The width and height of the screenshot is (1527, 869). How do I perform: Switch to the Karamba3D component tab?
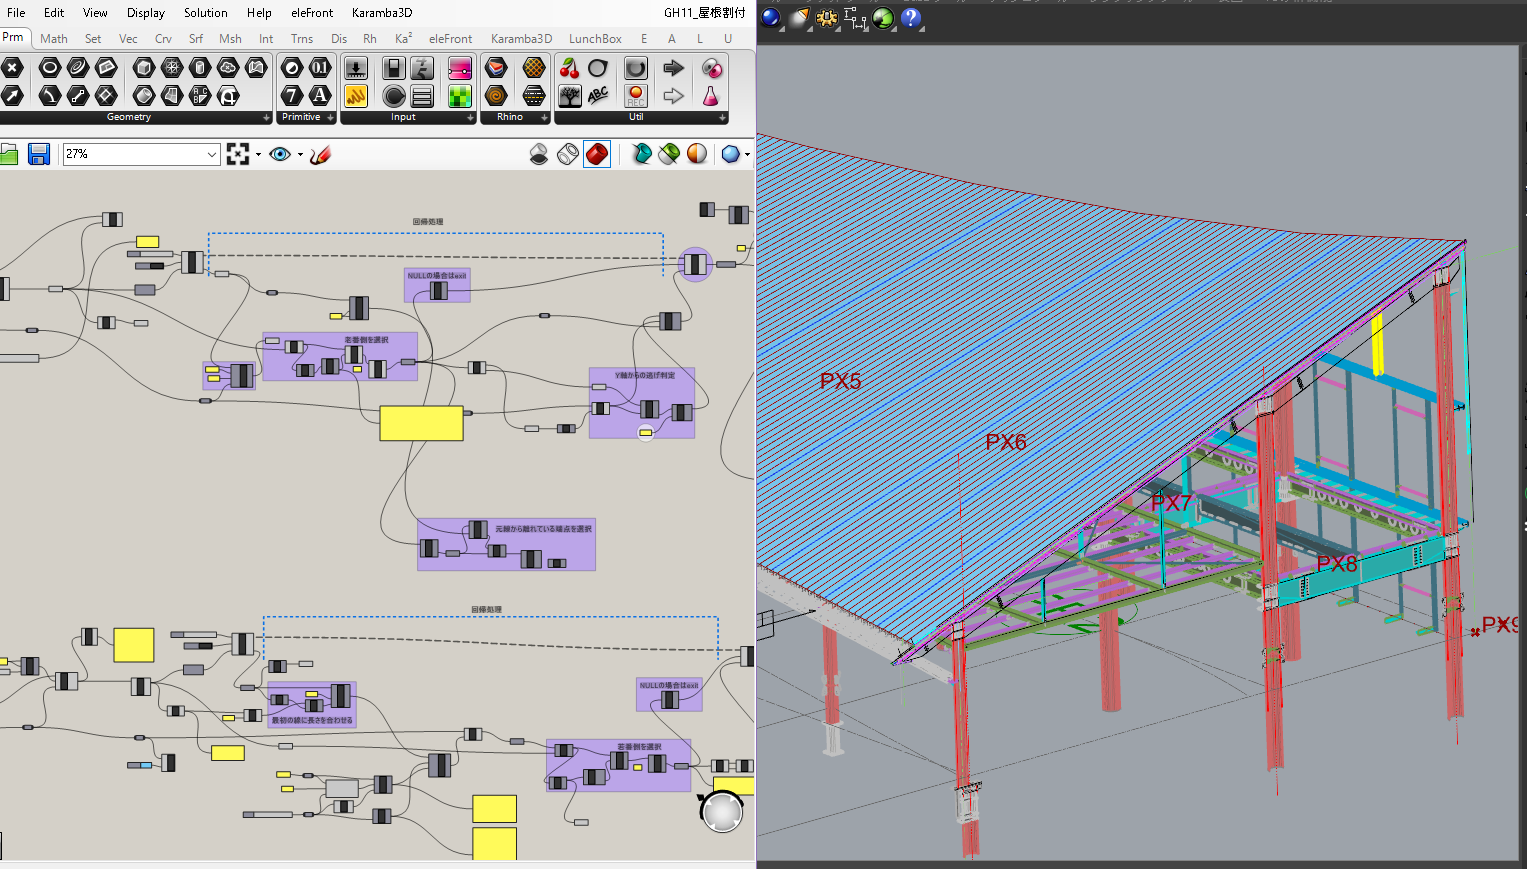point(521,39)
